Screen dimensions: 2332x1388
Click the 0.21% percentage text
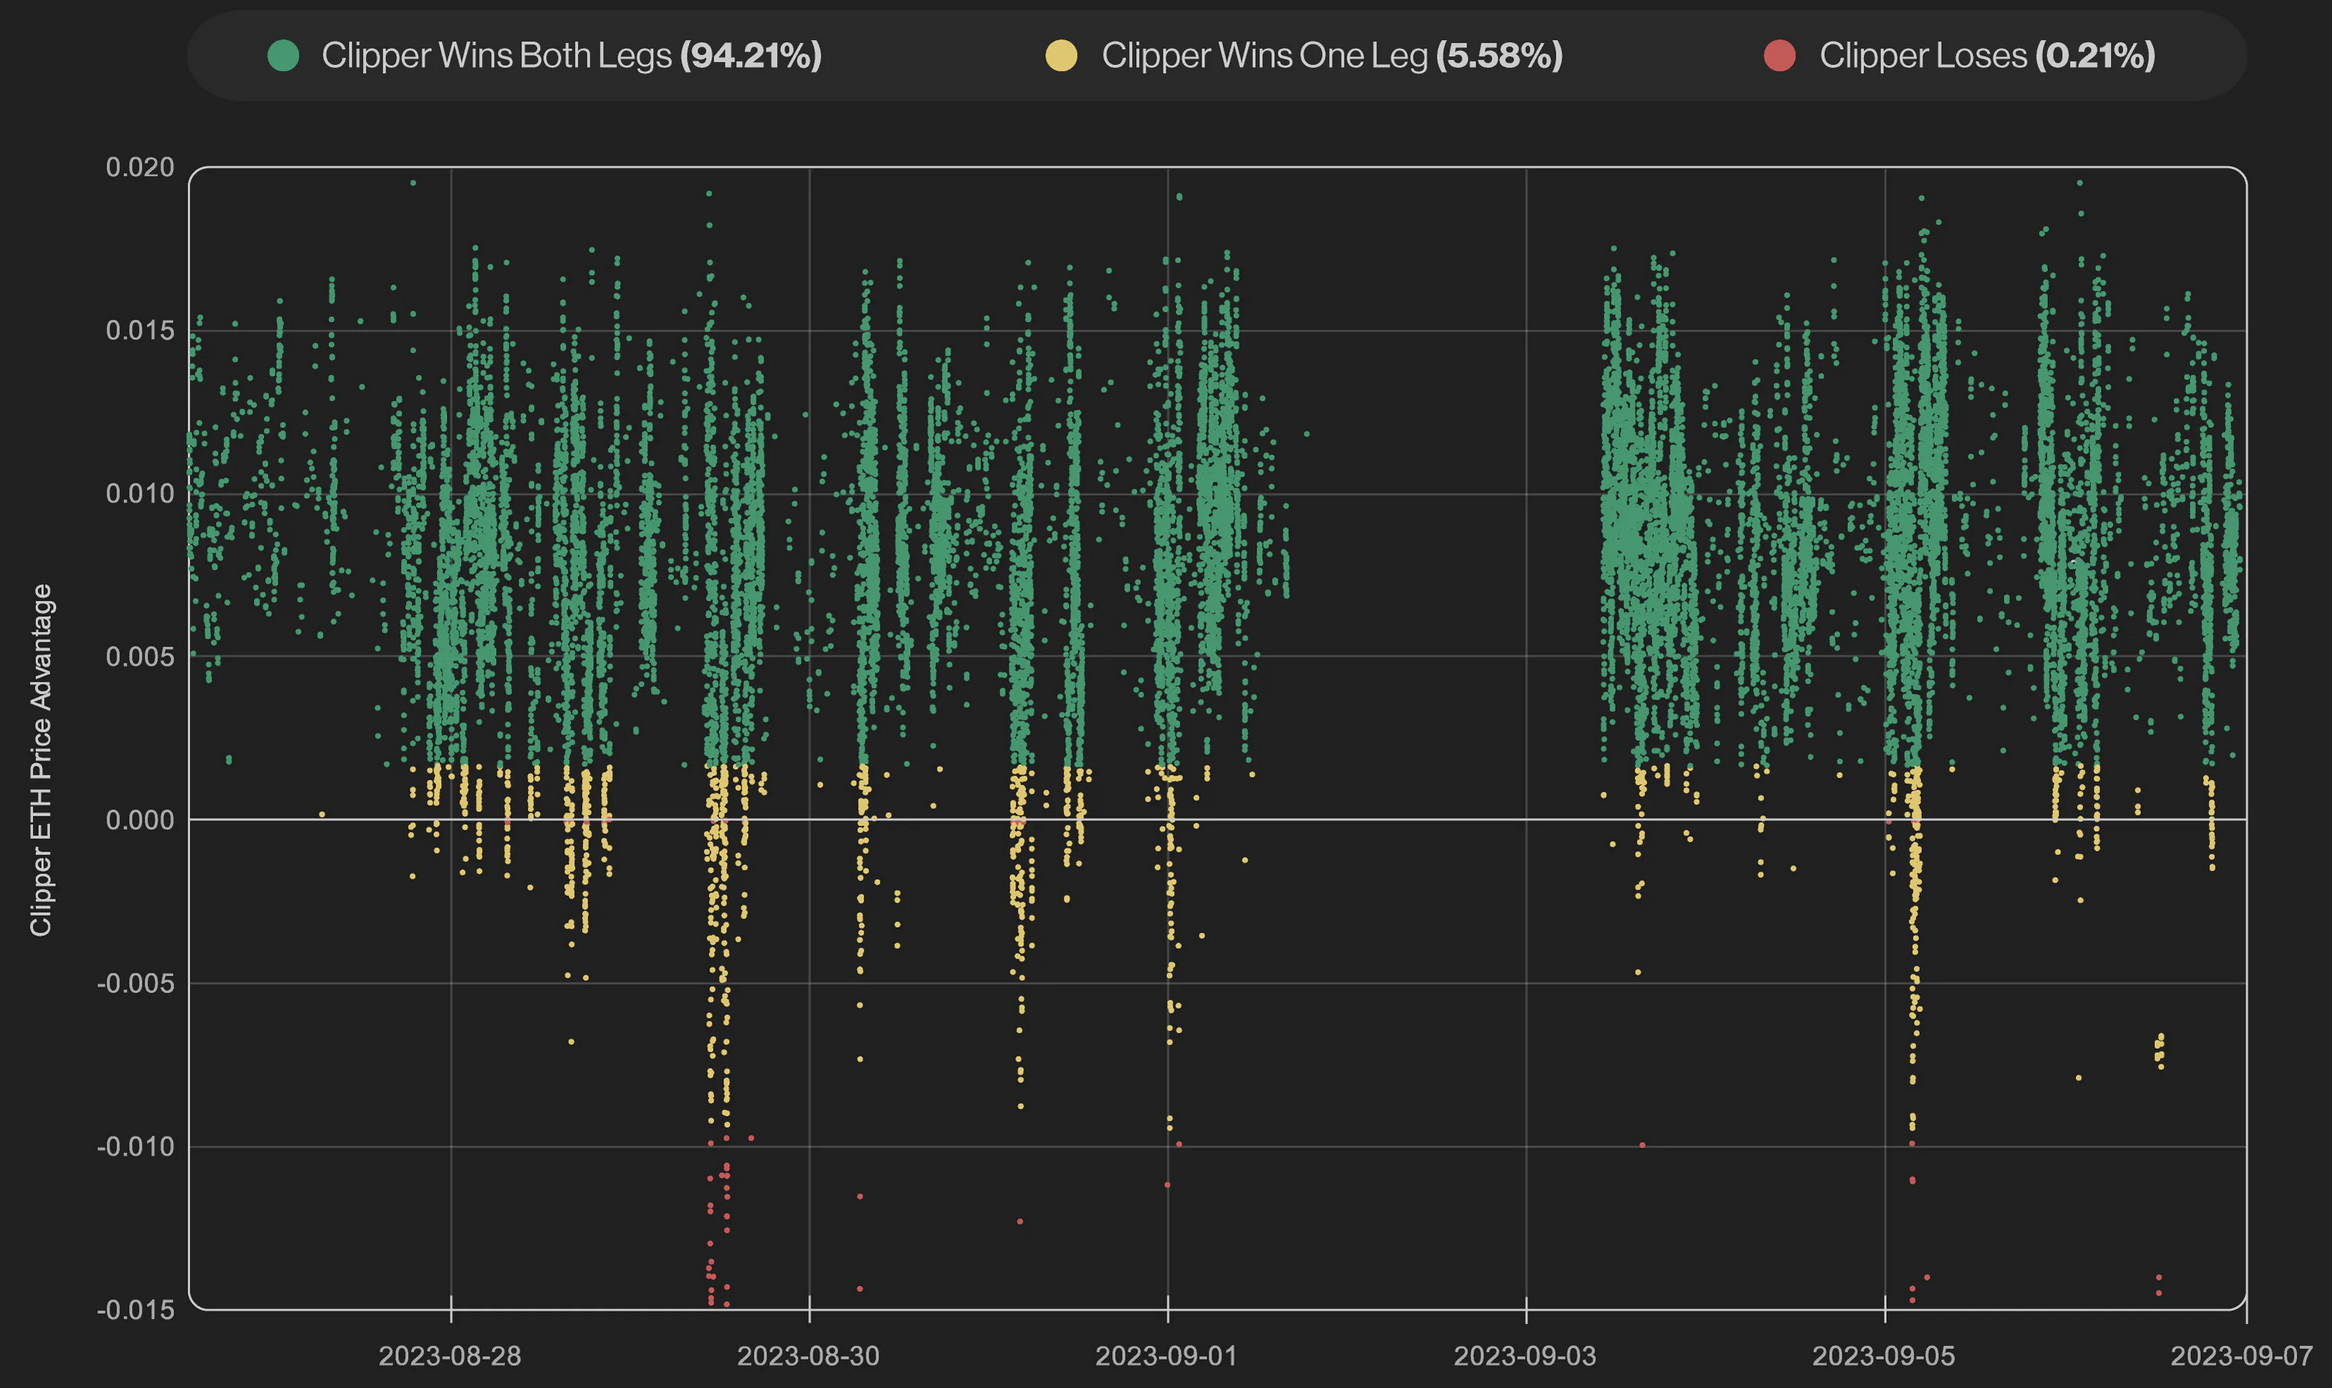click(x=2095, y=56)
